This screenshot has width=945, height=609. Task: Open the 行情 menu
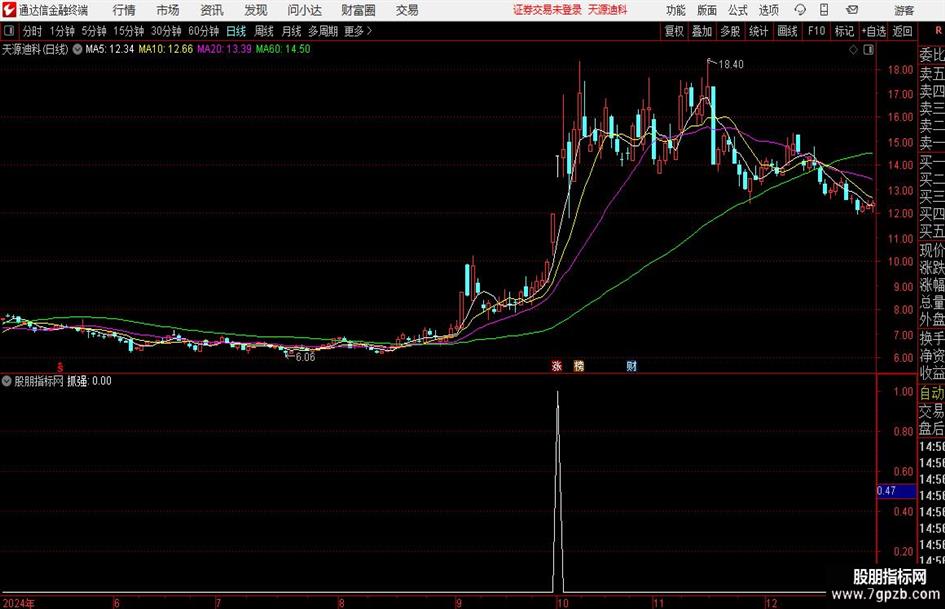pyautogui.click(x=124, y=10)
